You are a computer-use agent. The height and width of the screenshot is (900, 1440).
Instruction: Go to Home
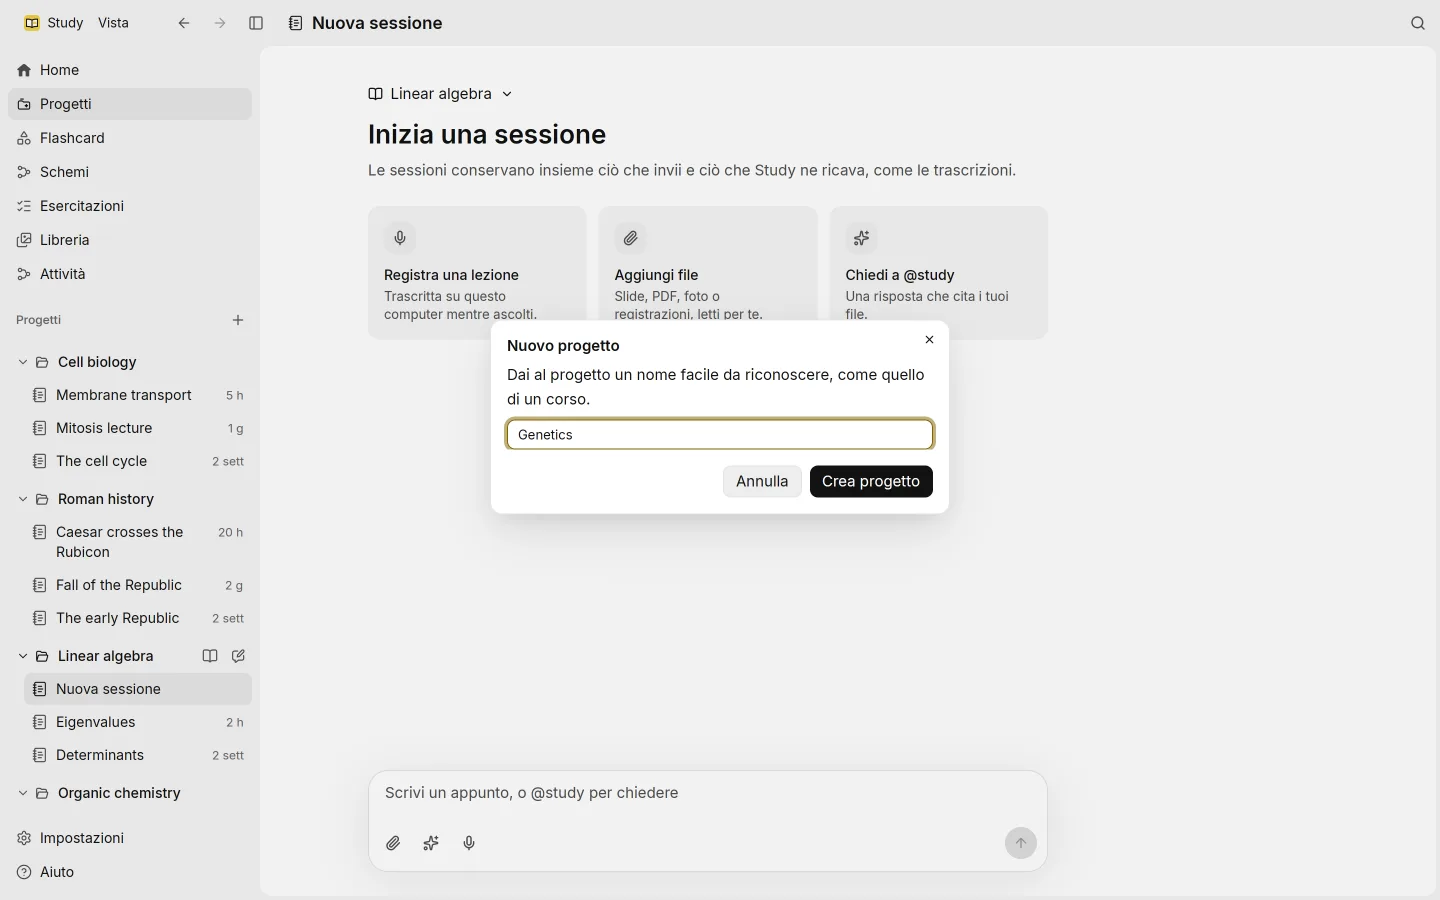coord(130,70)
